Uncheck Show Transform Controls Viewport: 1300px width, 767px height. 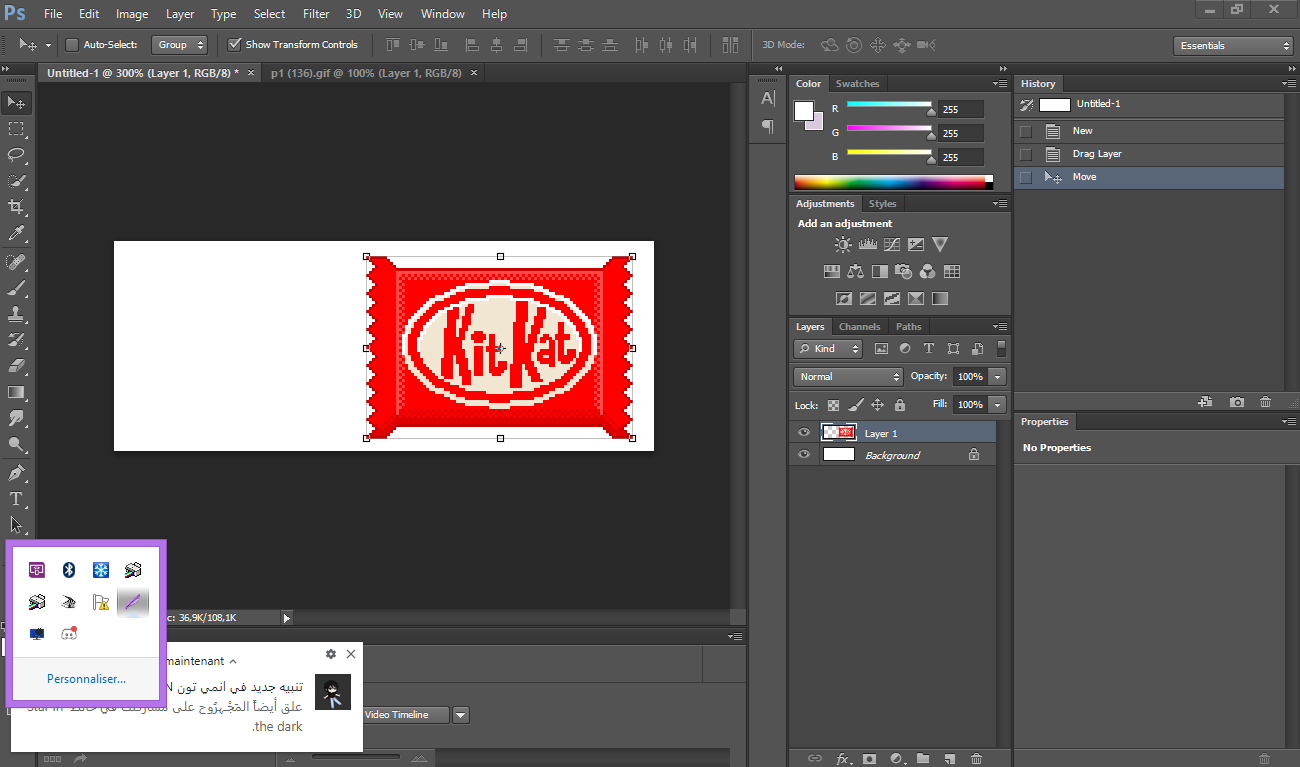235,44
